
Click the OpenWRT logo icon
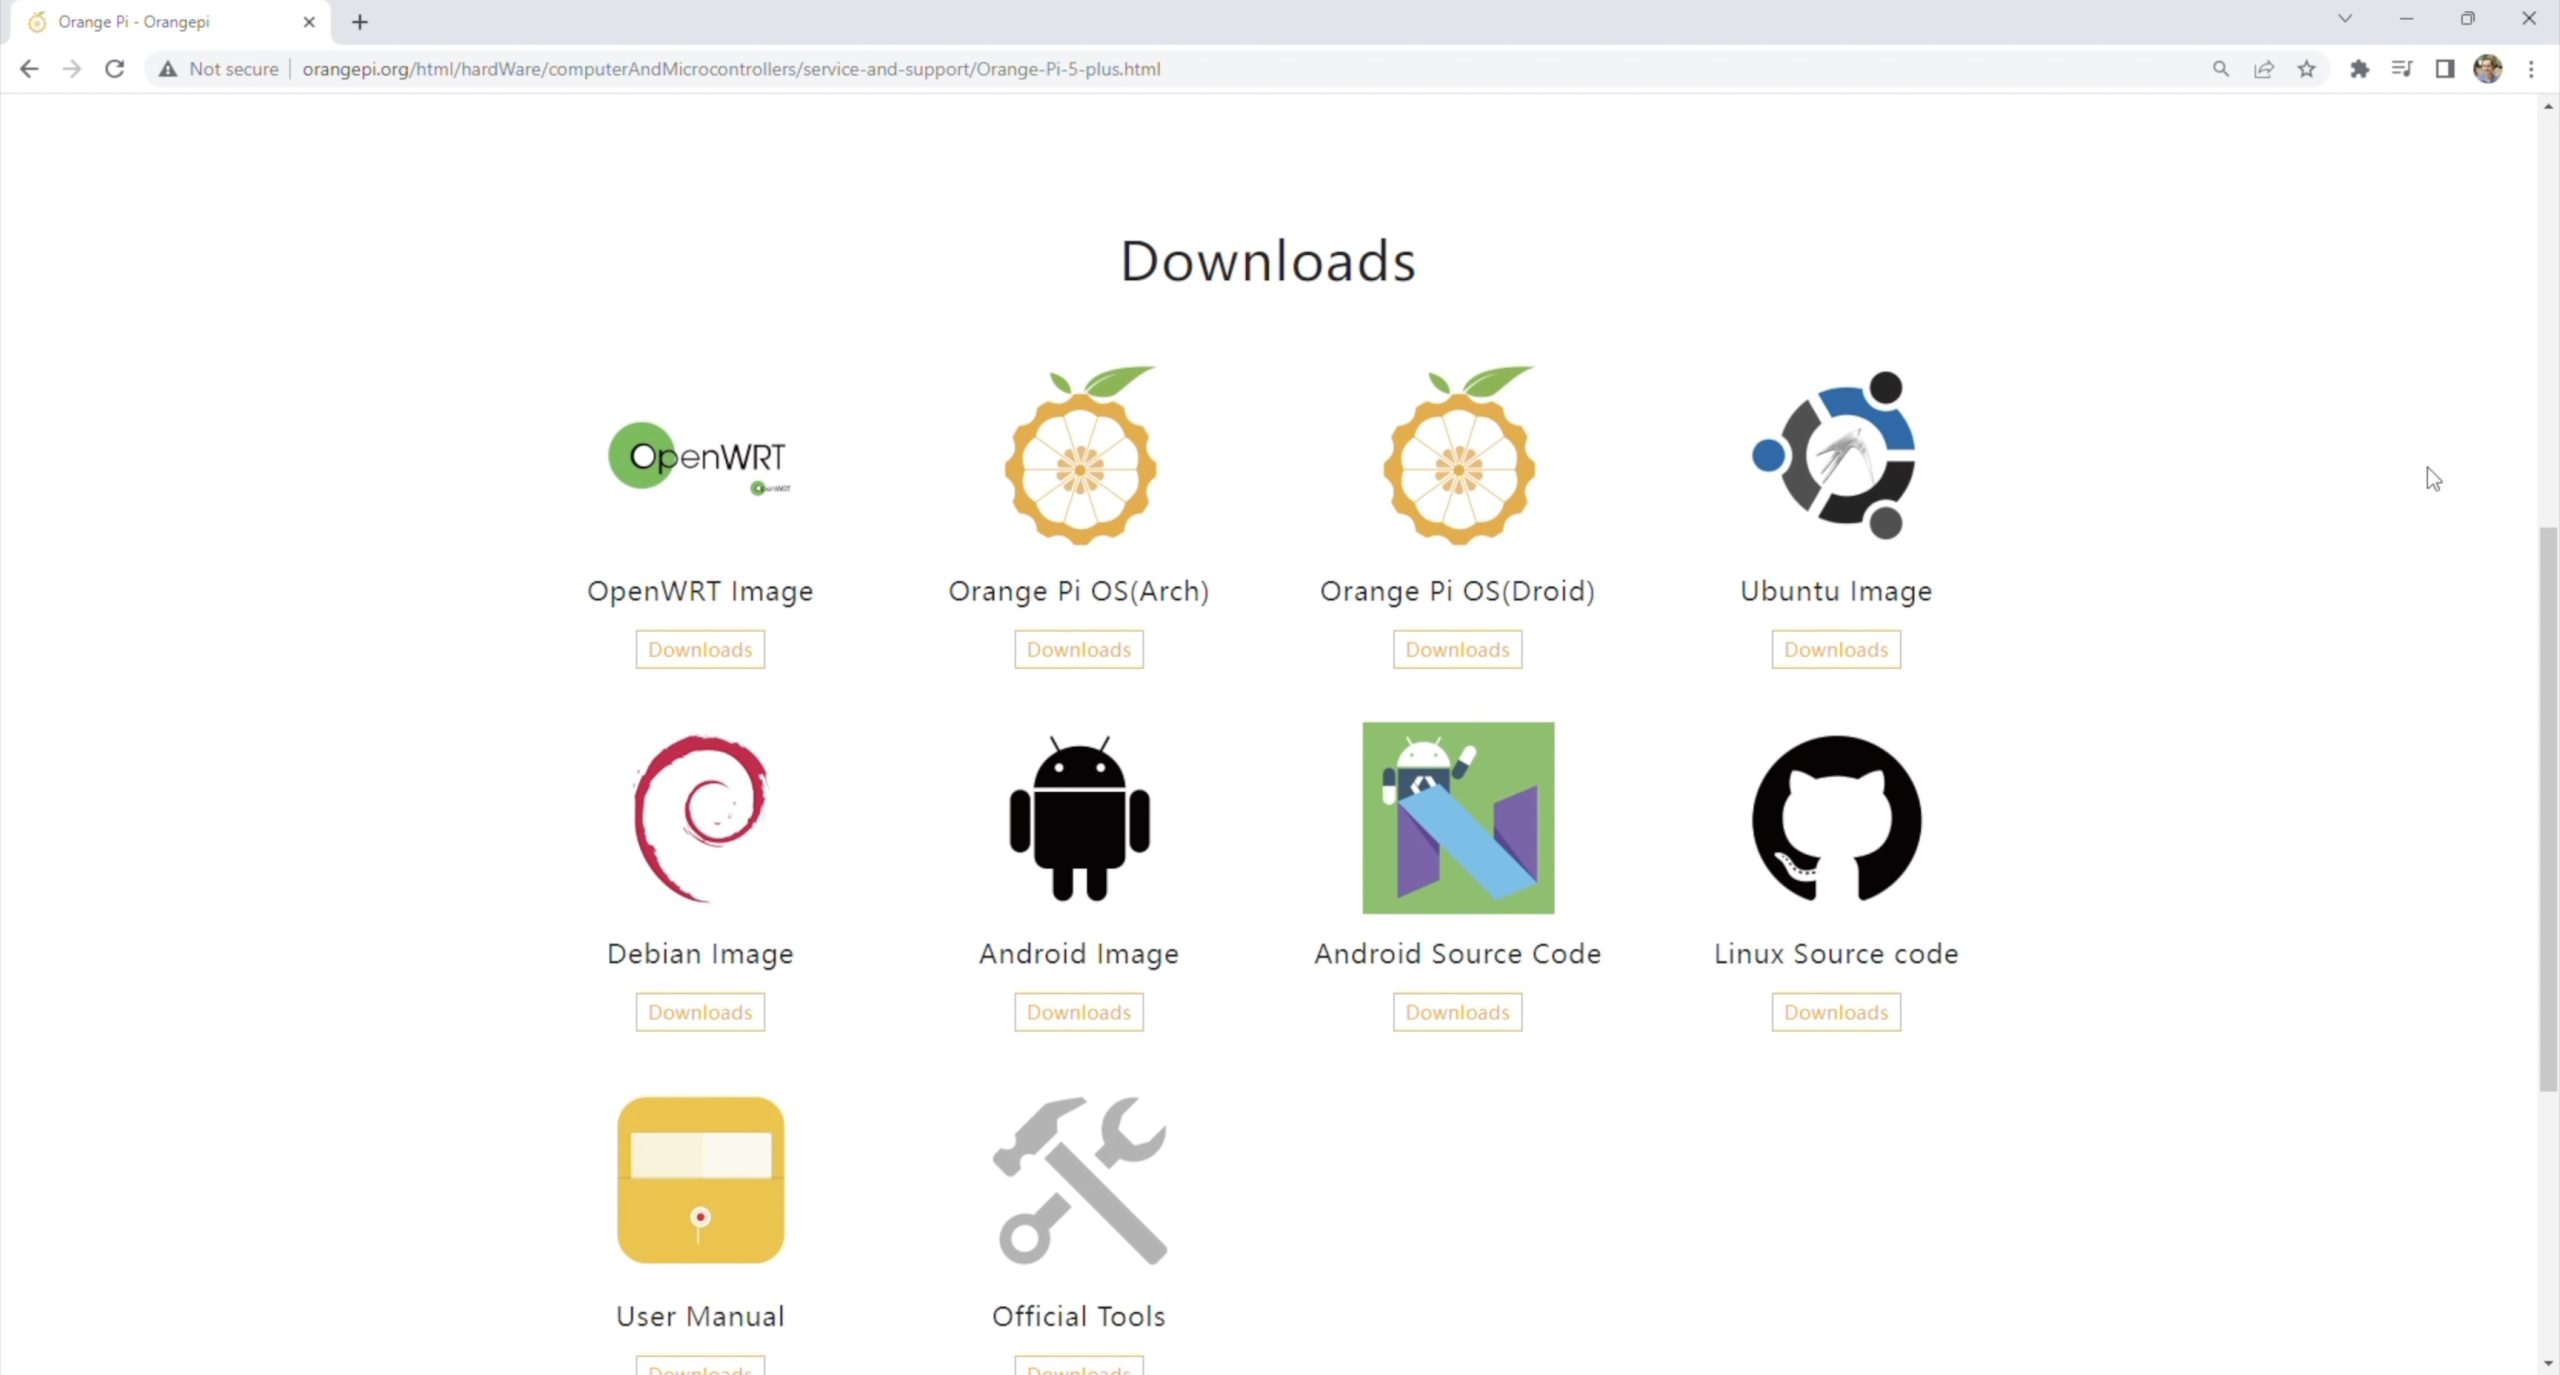[699, 457]
